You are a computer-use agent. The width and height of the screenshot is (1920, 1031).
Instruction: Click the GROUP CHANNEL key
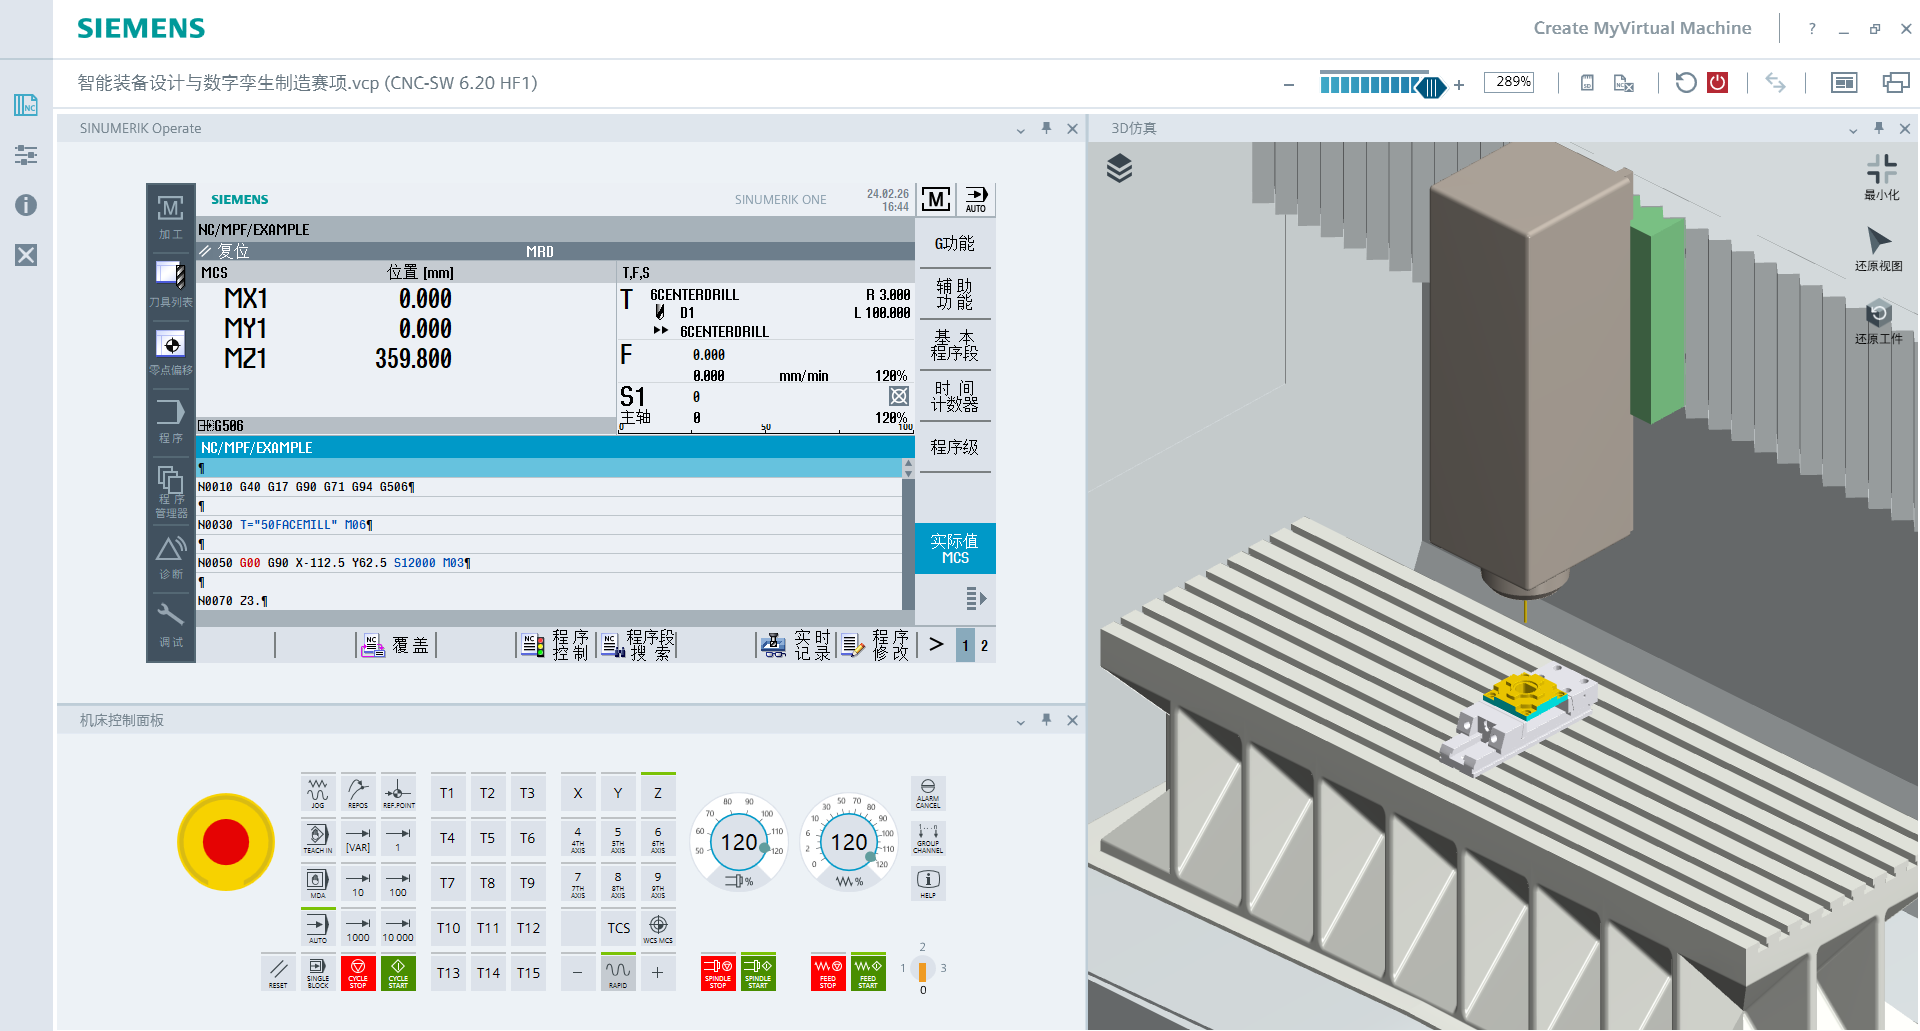[x=928, y=838]
